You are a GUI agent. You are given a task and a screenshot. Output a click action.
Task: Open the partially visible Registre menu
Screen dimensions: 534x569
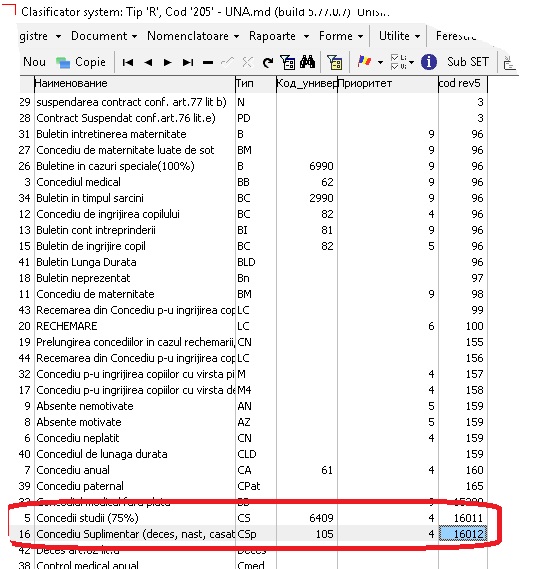[40, 36]
